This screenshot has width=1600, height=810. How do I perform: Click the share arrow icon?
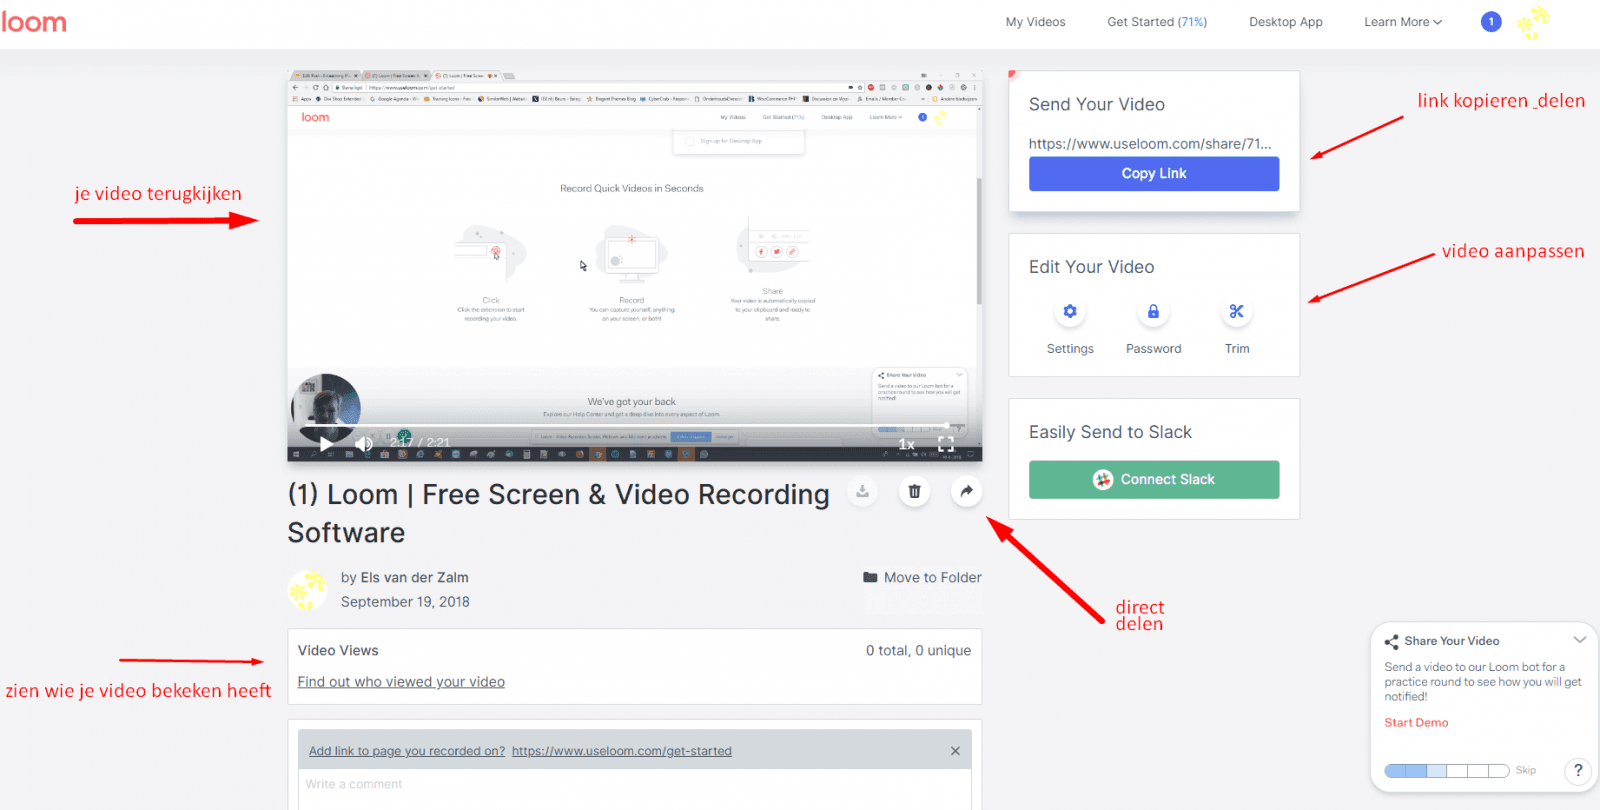(x=966, y=491)
